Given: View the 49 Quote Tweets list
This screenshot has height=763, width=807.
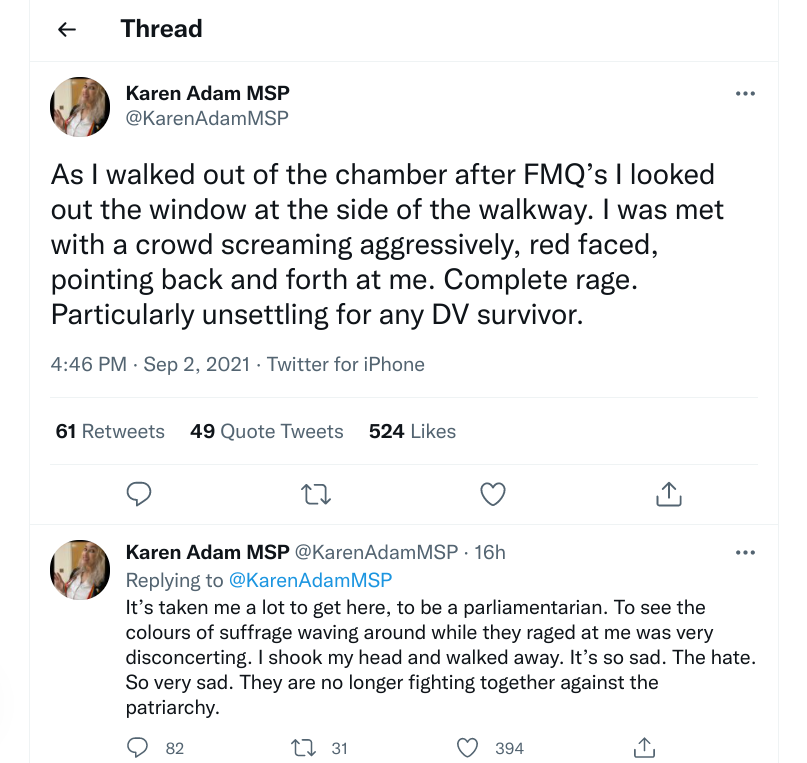Looking at the screenshot, I should coord(267,431).
